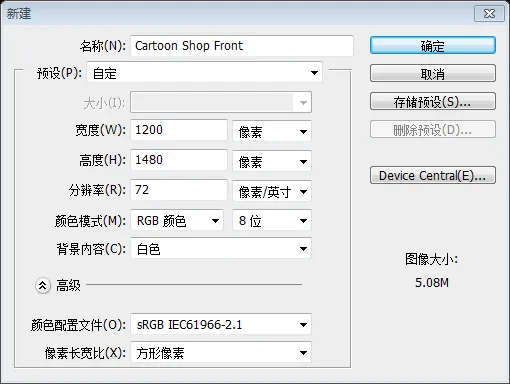Collapse the 高级 advanced section toggle
Screen dimensions: 510x384
tap(43, 285)
